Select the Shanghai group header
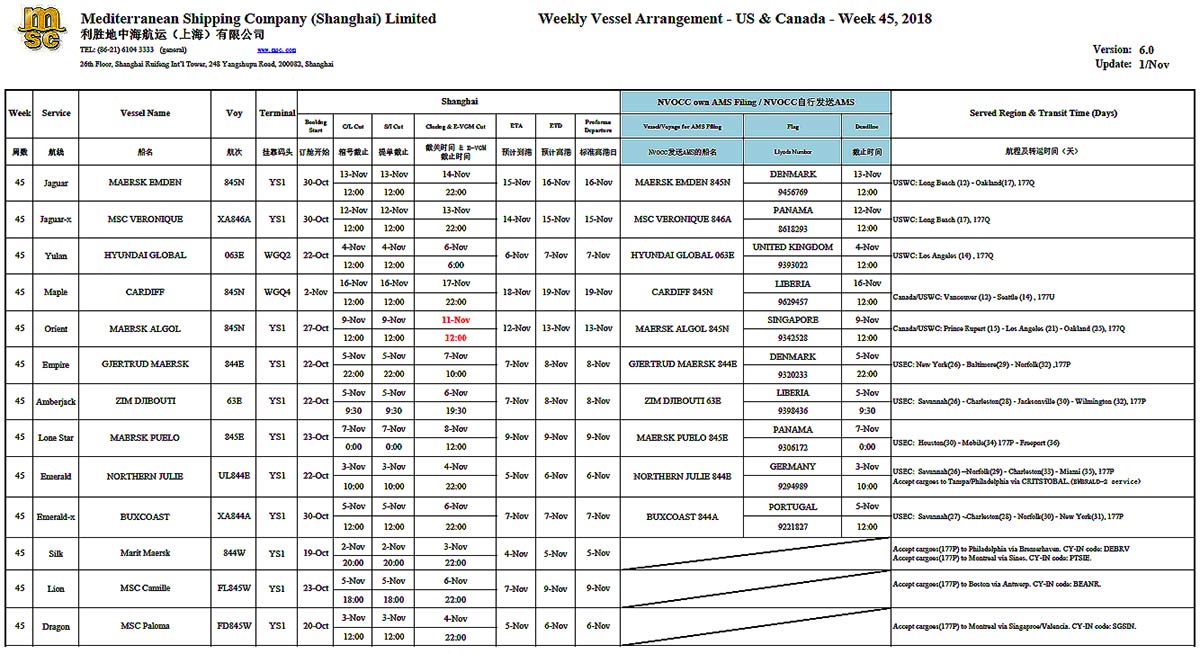Viewport: 1200px width, 654px height. [x=459, y=102]
